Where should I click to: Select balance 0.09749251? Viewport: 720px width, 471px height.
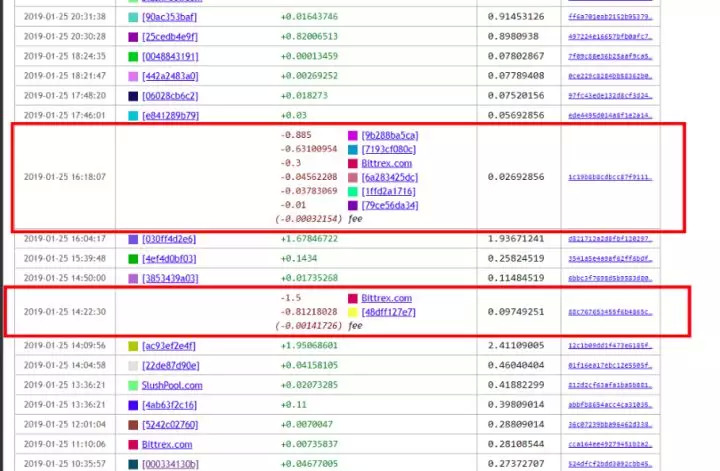click(x=516, y=312)
